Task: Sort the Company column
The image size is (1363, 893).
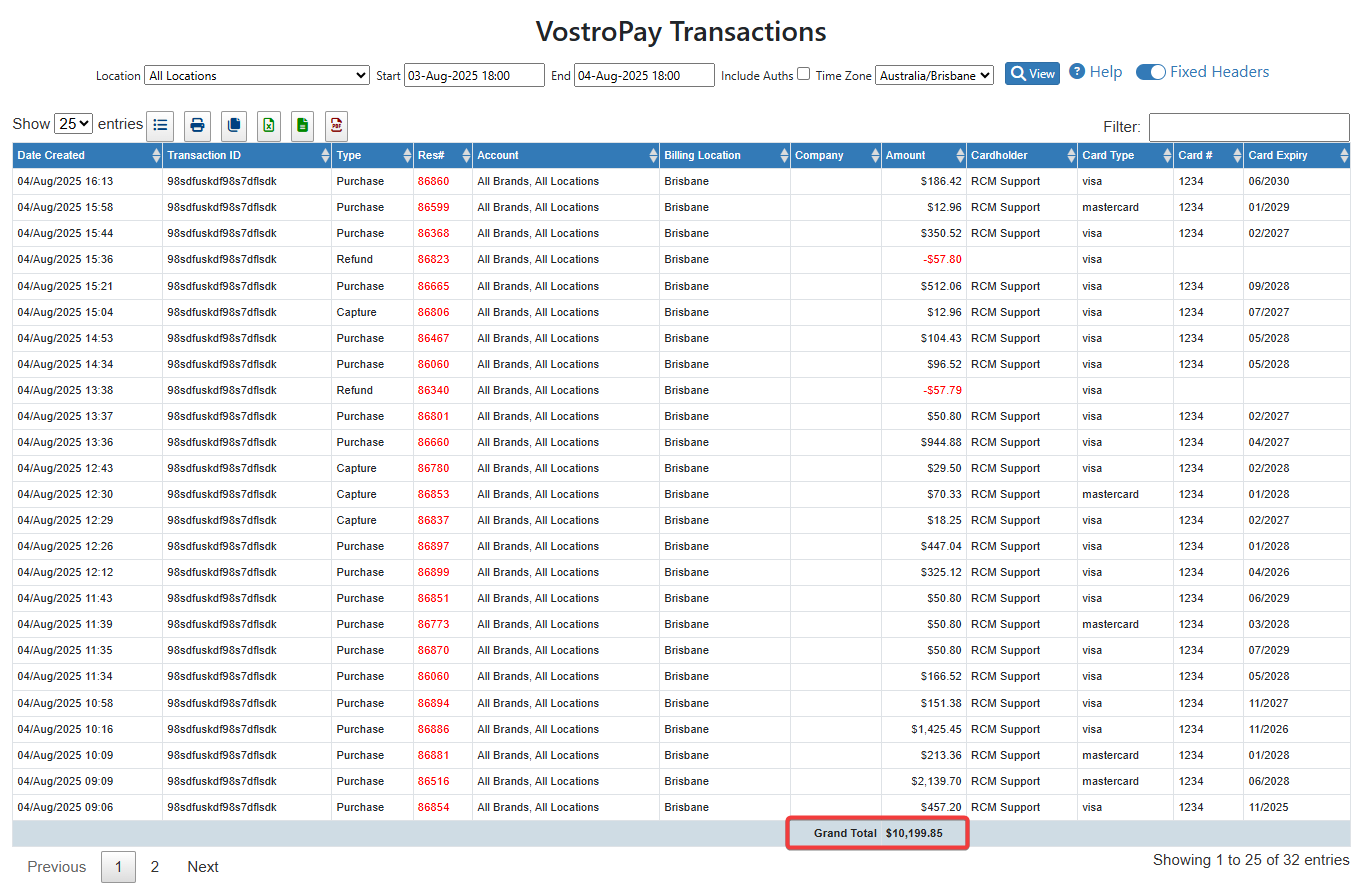Action: coord(875,156)
